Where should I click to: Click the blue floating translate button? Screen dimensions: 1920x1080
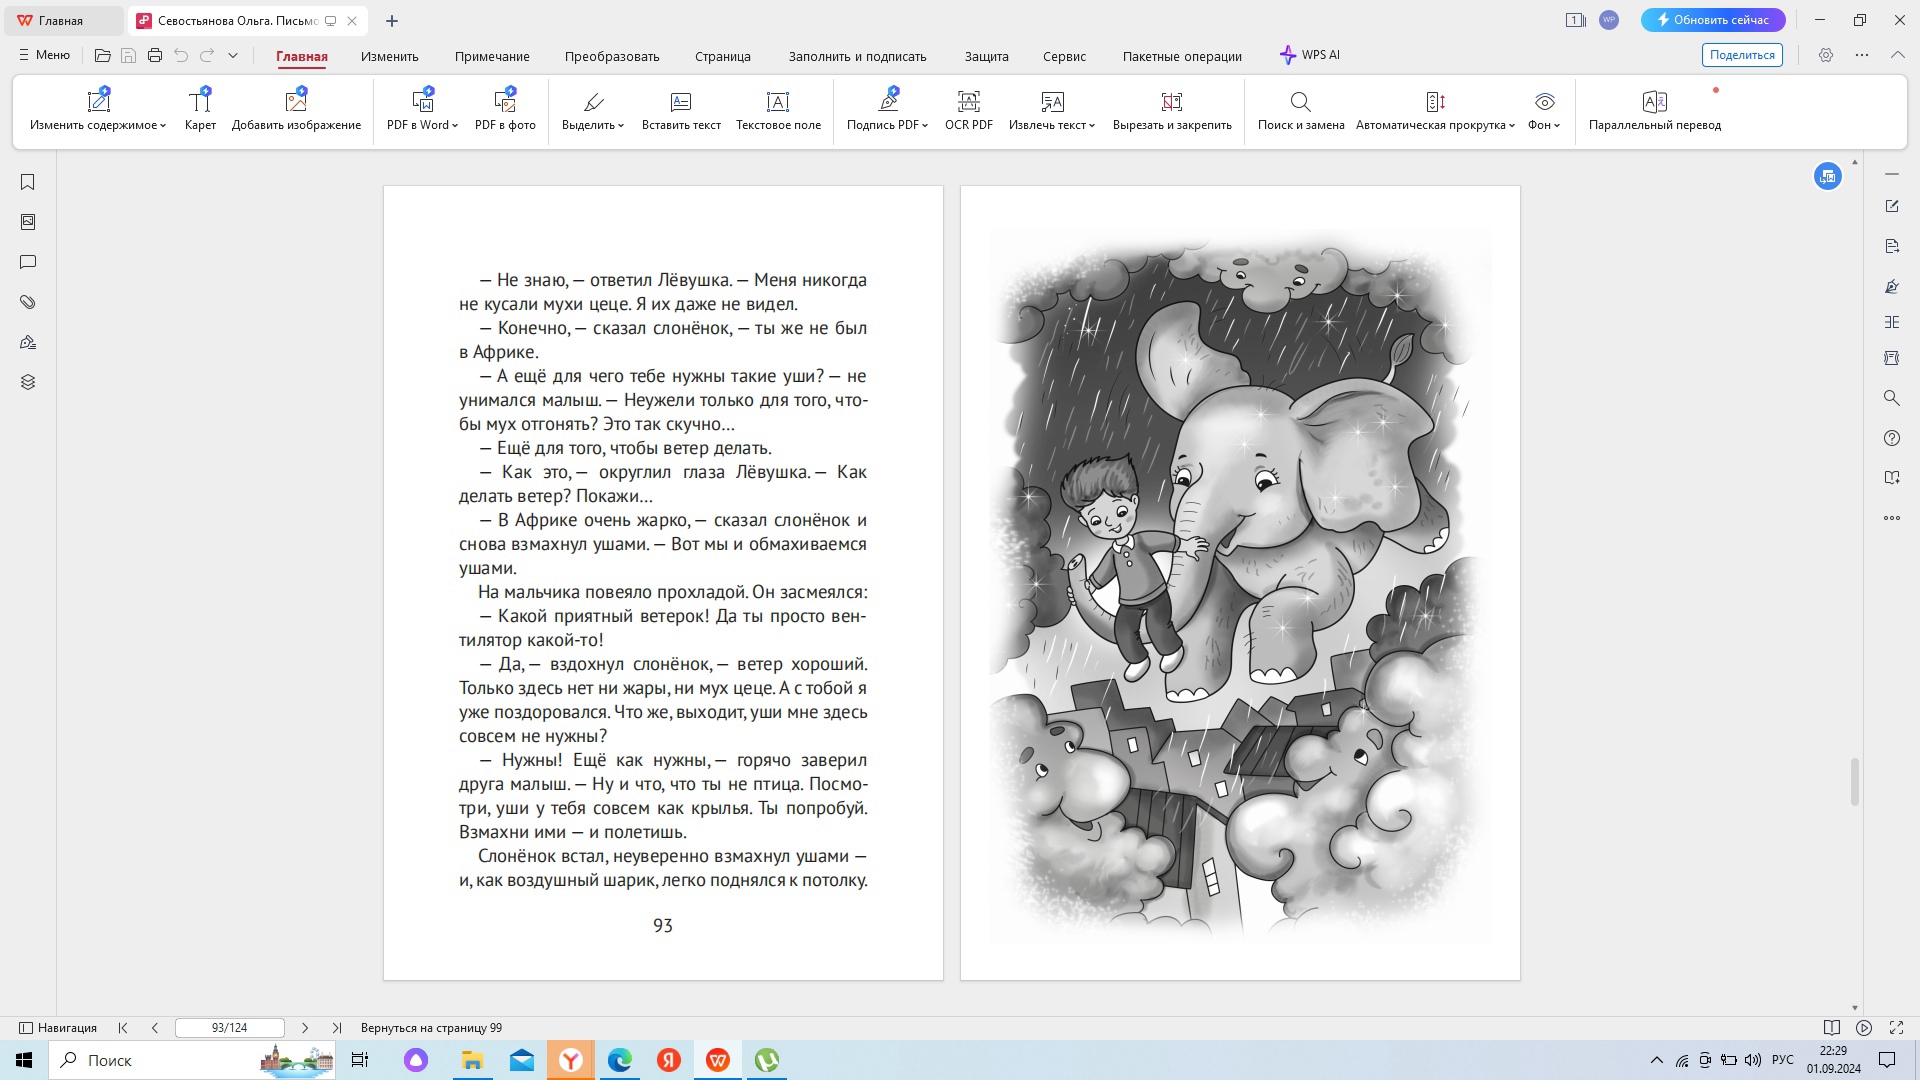[x=1828, y=177]
